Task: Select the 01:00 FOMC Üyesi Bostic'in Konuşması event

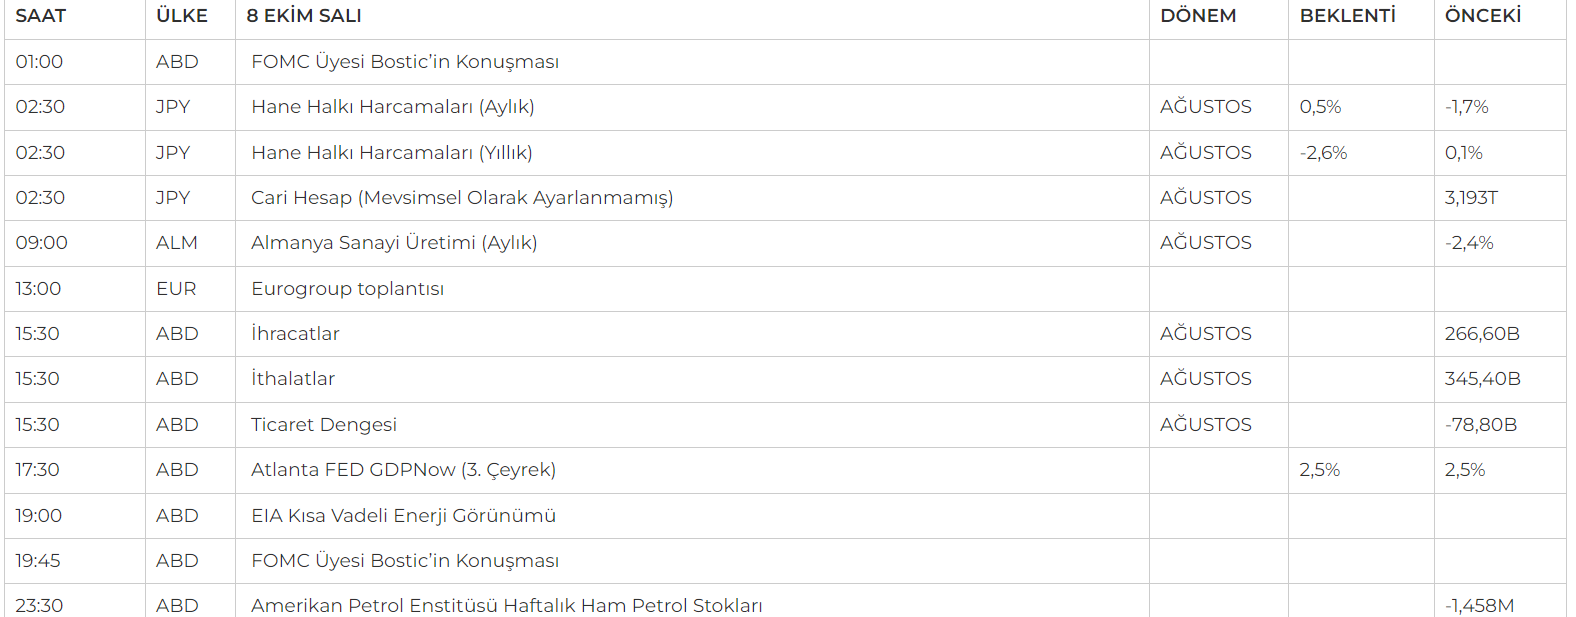Action: [405, 62]
